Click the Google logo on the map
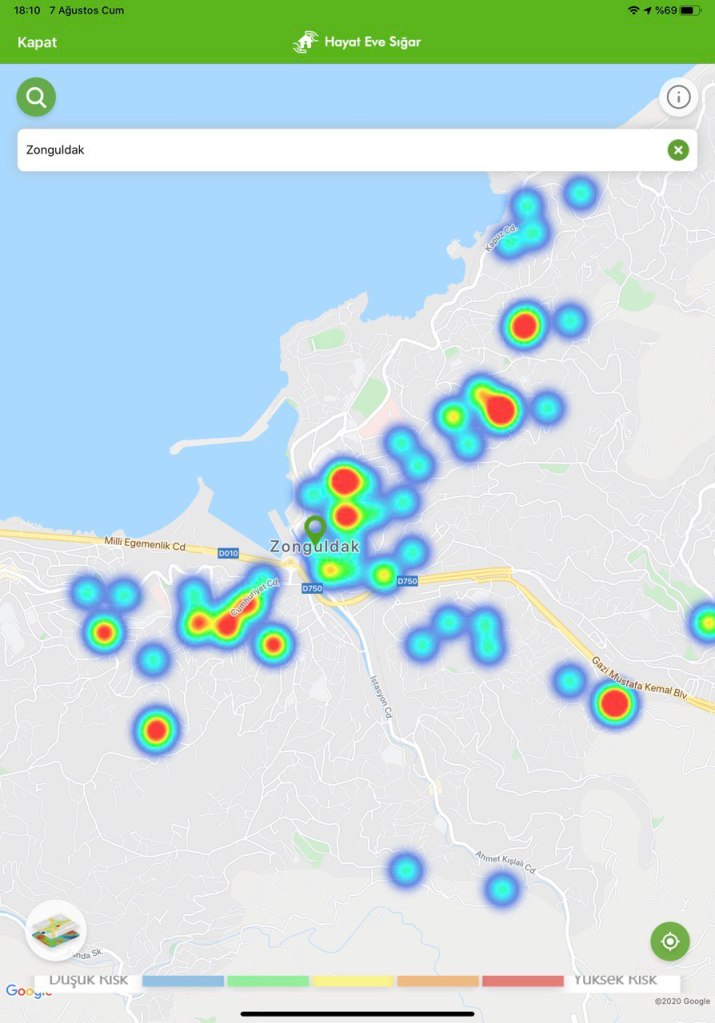Image resolution: width=715 pixels, height=1023 pixels. [28, 991]
